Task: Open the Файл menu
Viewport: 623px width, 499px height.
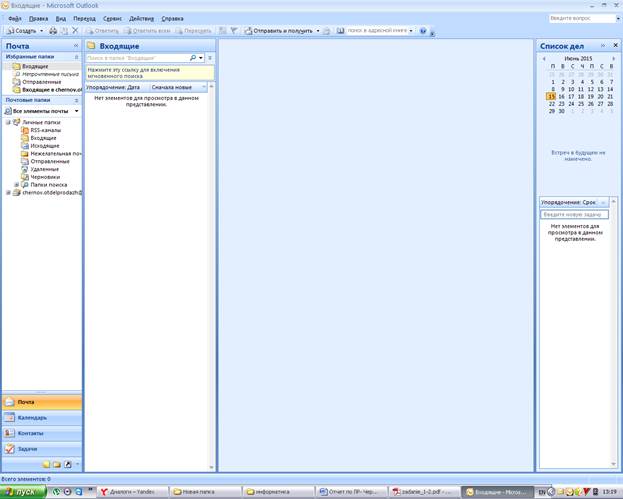Action: click(x=15, y=19)
